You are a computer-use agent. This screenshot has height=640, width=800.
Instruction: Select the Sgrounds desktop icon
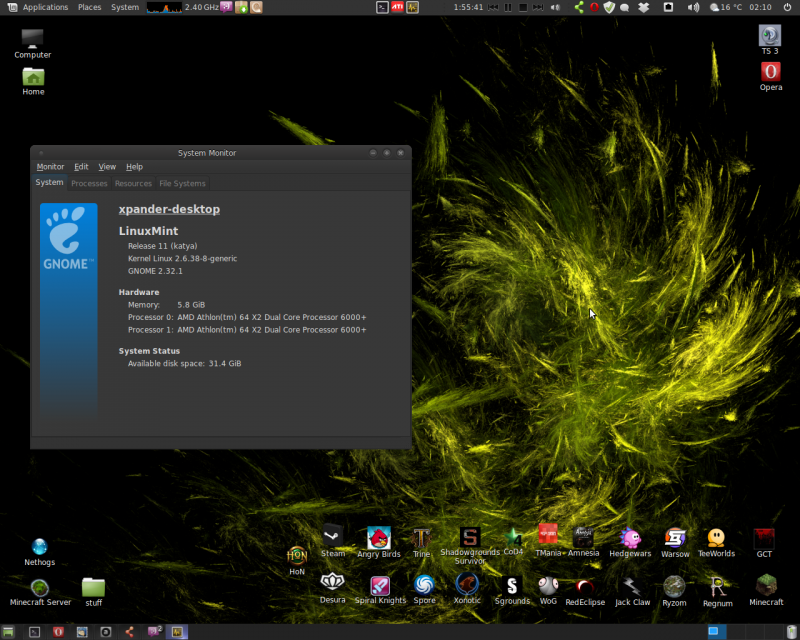[x=512, y=590]
